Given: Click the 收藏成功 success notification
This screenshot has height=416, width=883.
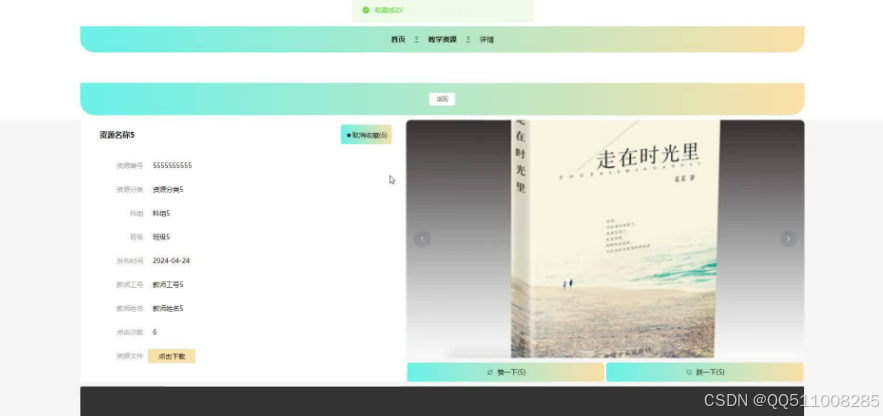Looking at the screenshot, I should pos(443,10).
